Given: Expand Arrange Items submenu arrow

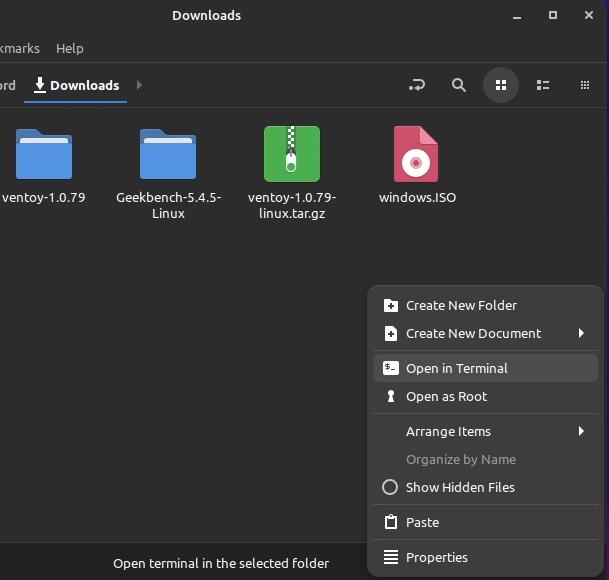Looking at the screenshot, I should click(581, 431).
